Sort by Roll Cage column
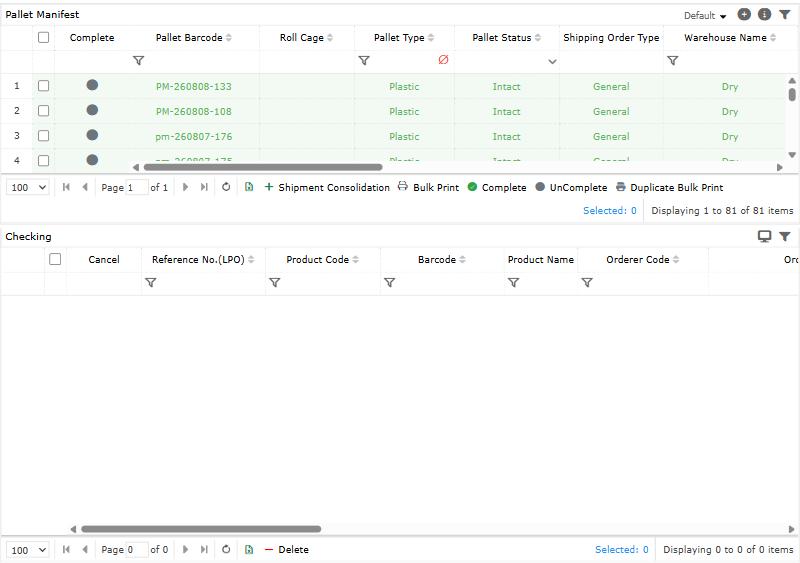The image size is (800, 563). tap(330, 38)
